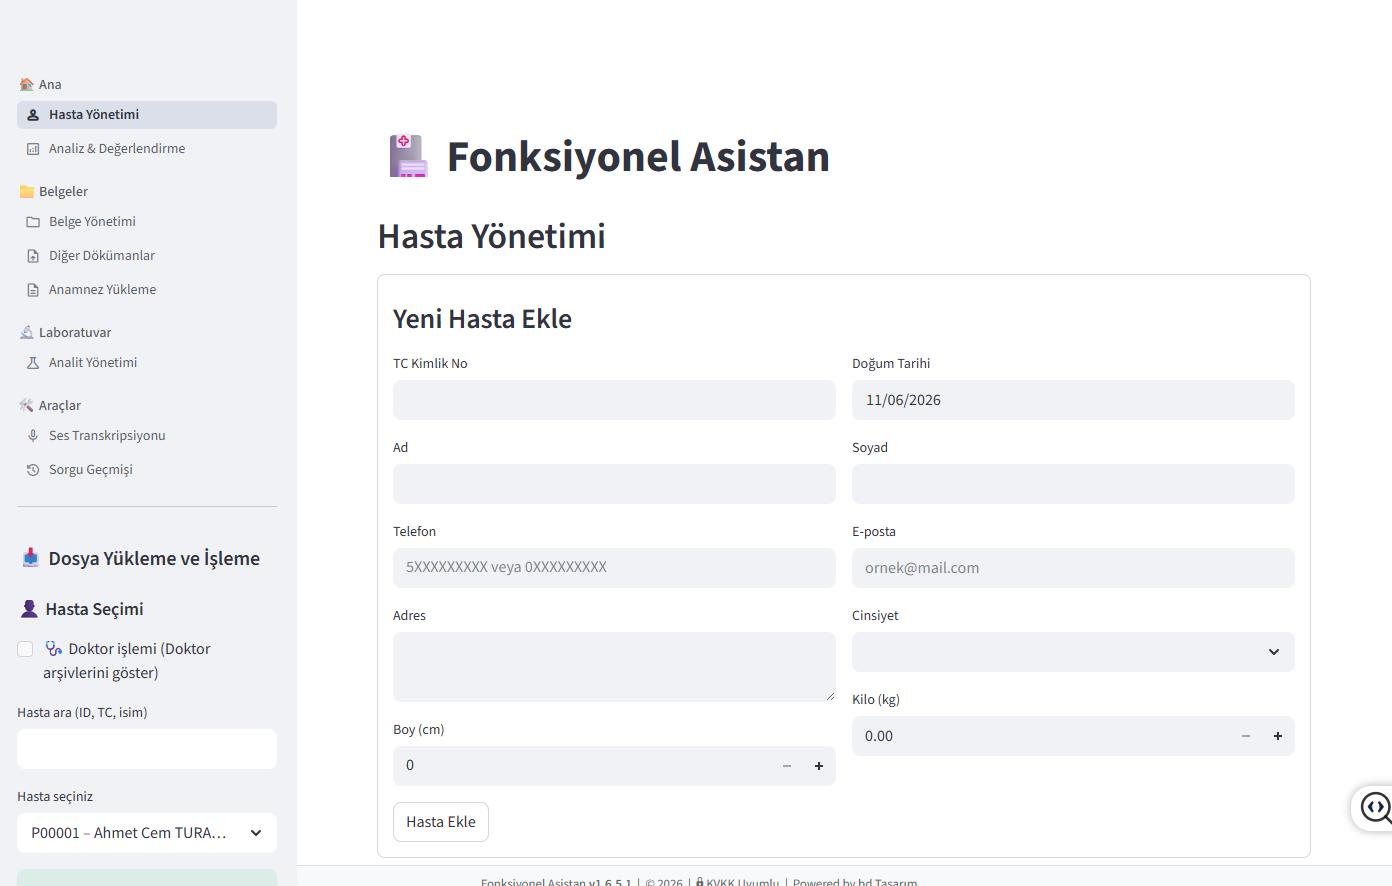Enable Doktor işlemi checkbox

click(x=25, y=649)
